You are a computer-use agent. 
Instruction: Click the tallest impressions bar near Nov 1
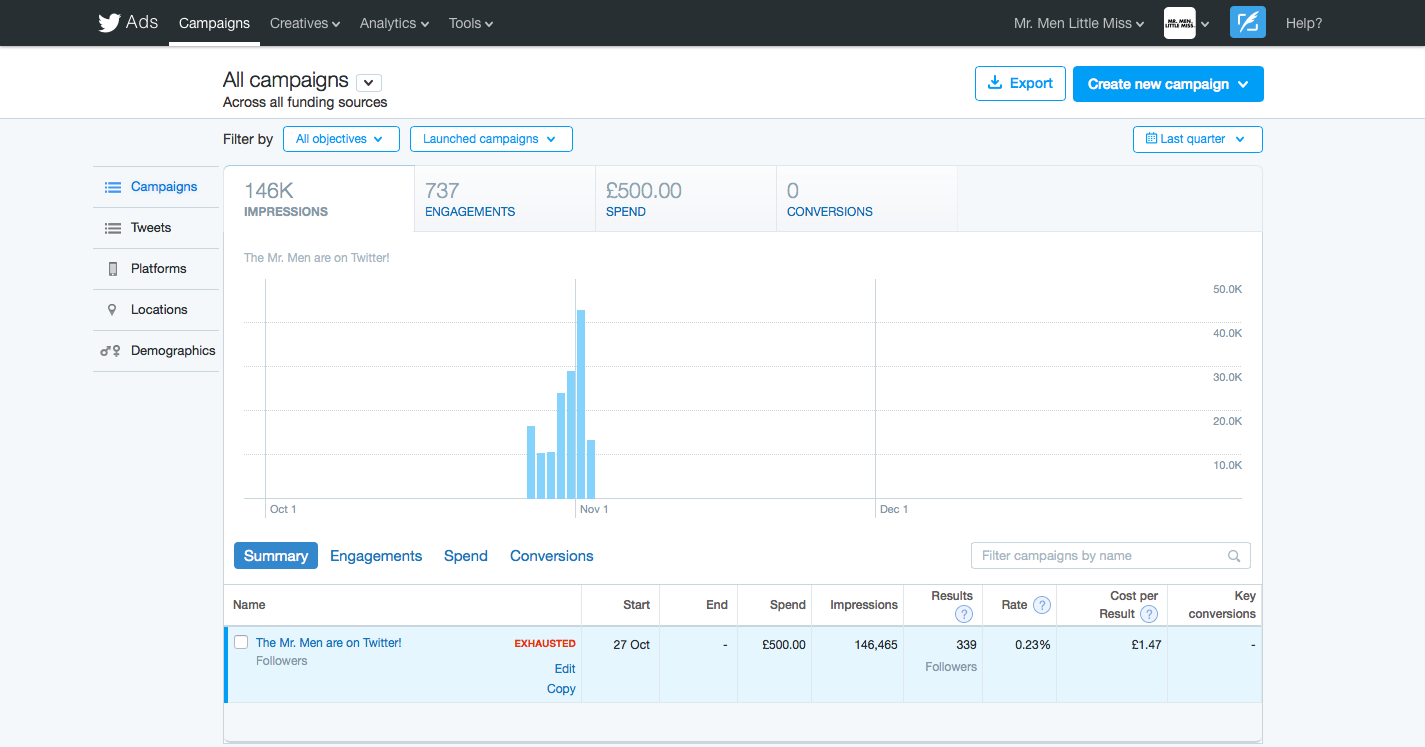[581, 404]
